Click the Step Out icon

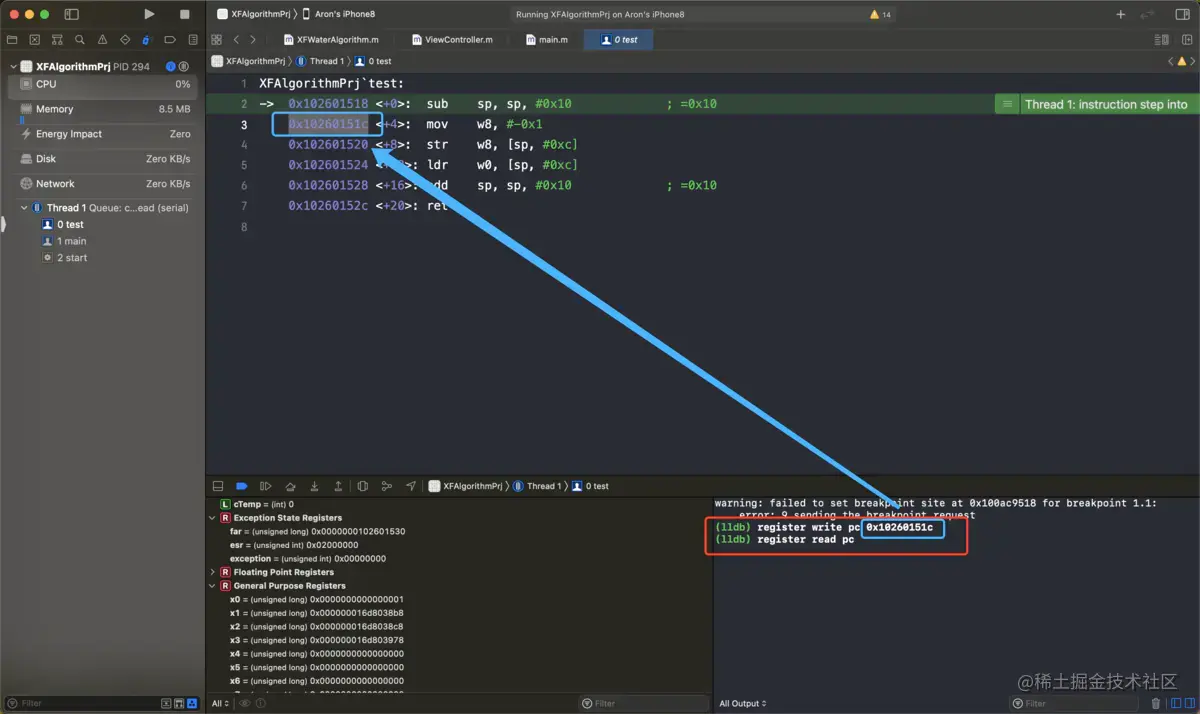(338, 486)
